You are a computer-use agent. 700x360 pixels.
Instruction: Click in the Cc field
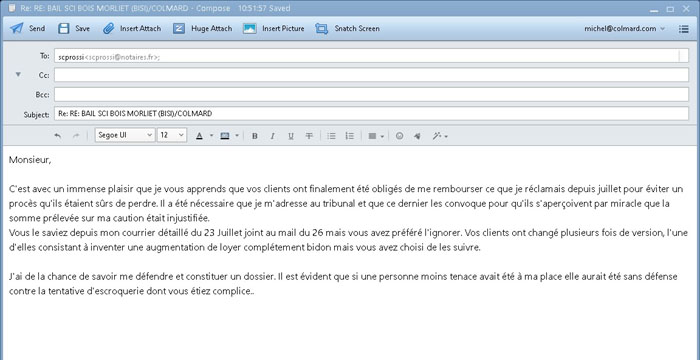click(x=371, y=75)
